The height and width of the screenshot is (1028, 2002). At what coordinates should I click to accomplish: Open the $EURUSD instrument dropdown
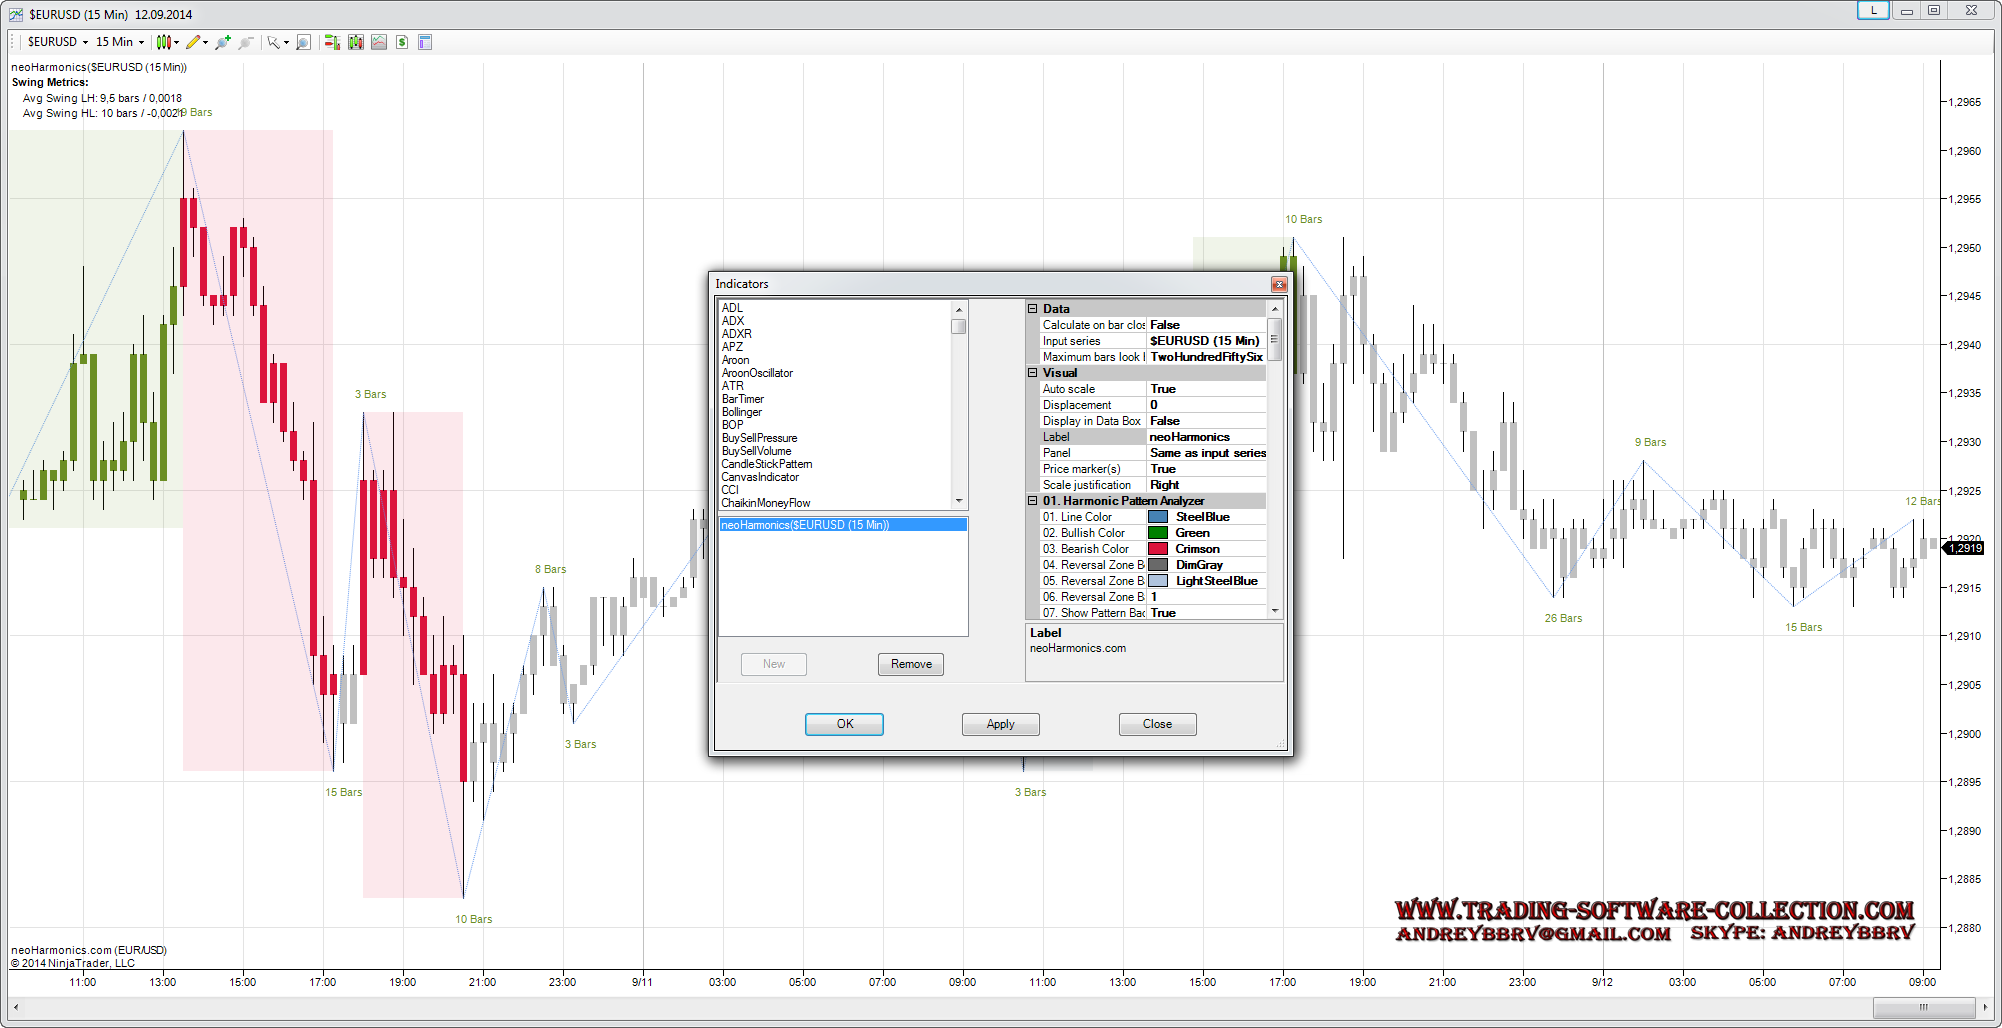[58, 42]
